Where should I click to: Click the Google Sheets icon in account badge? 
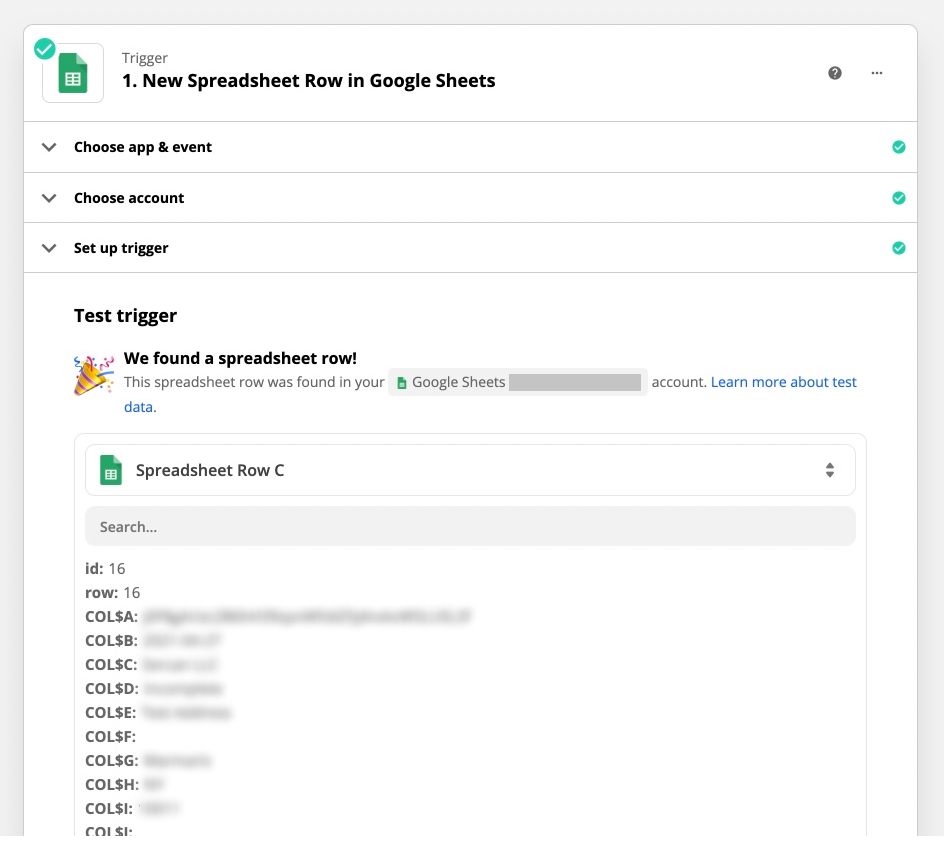[402, 383]
